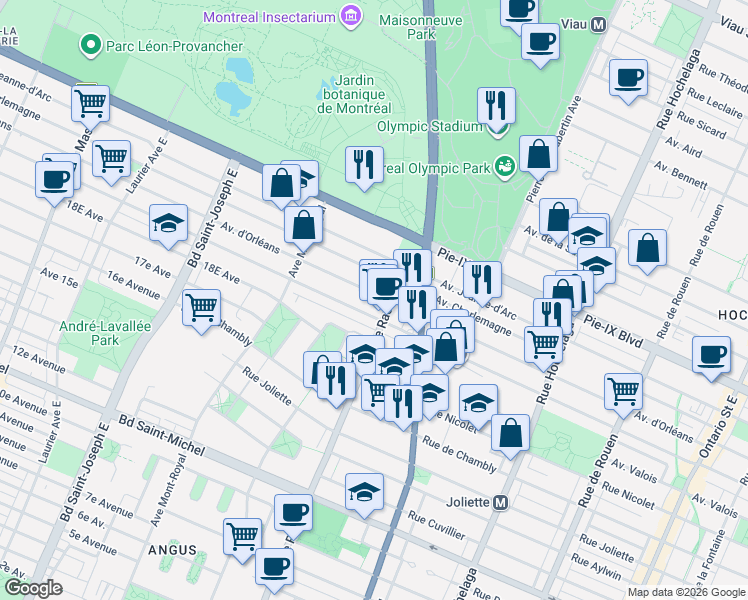Click the André-Lavallée Park label
The height and width of the screenshot is (600, 748).
(105, 333)
